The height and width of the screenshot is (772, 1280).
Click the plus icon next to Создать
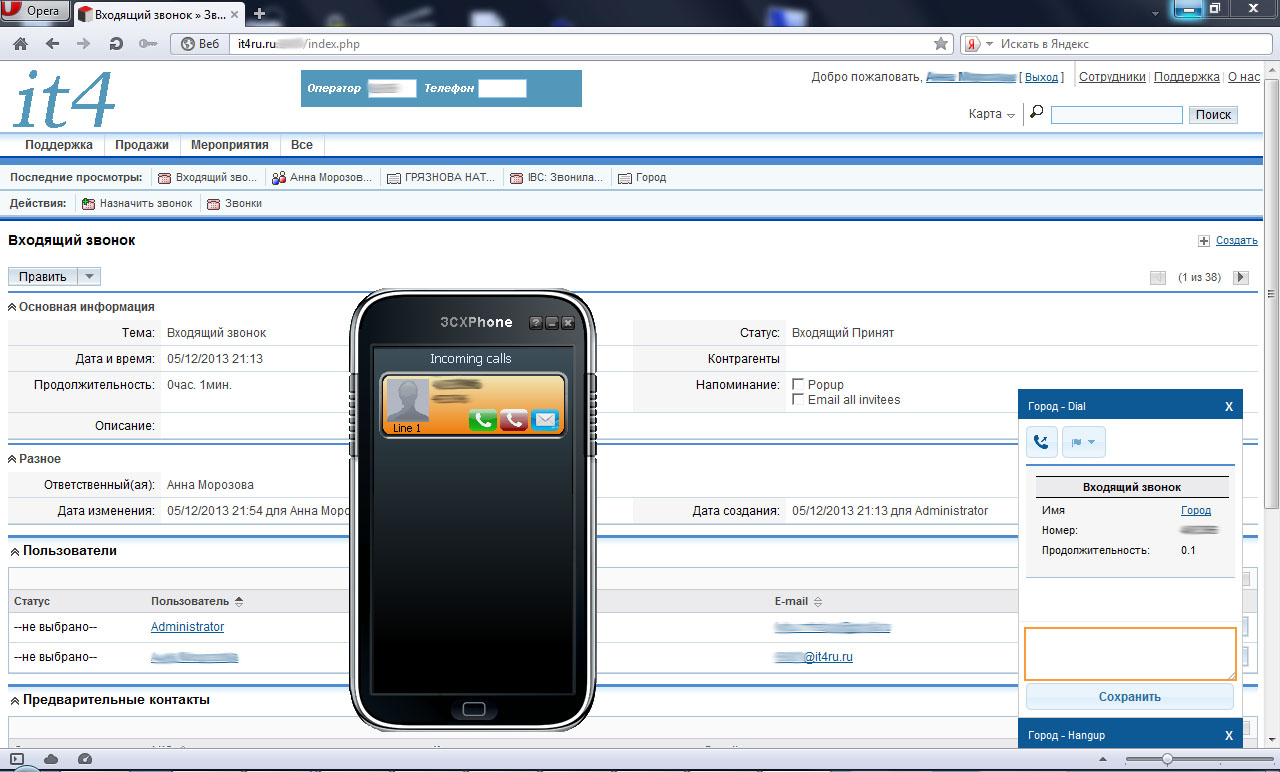(1204, 241)
